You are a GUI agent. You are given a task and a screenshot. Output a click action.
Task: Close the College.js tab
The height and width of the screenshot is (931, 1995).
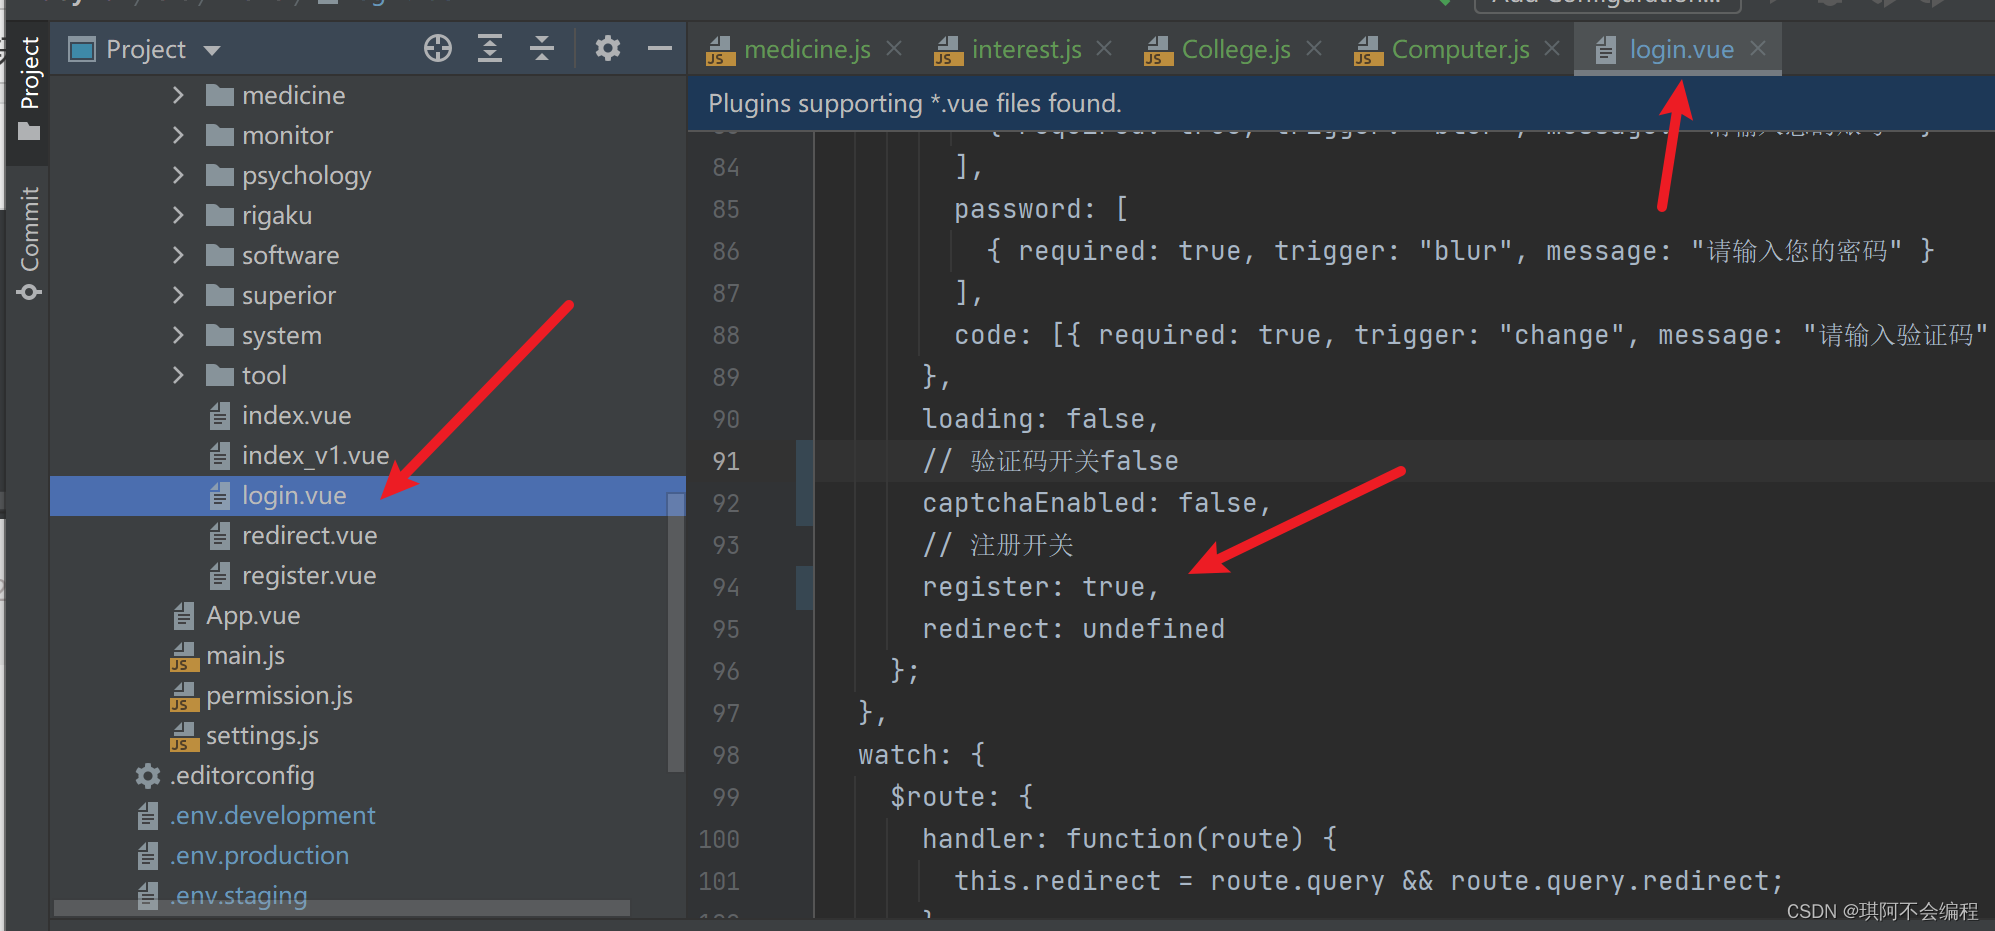pyautogui.click(x=1314, y=48)
